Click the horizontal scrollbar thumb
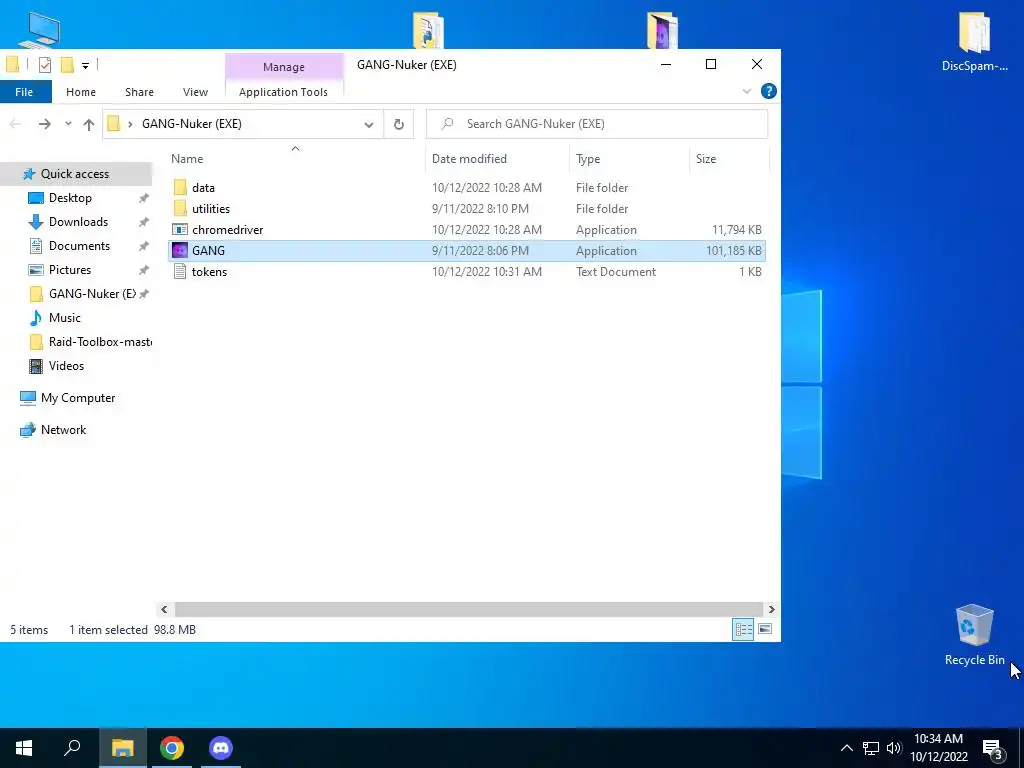The height and width of the screenshot is (768, 1024). 469,609
